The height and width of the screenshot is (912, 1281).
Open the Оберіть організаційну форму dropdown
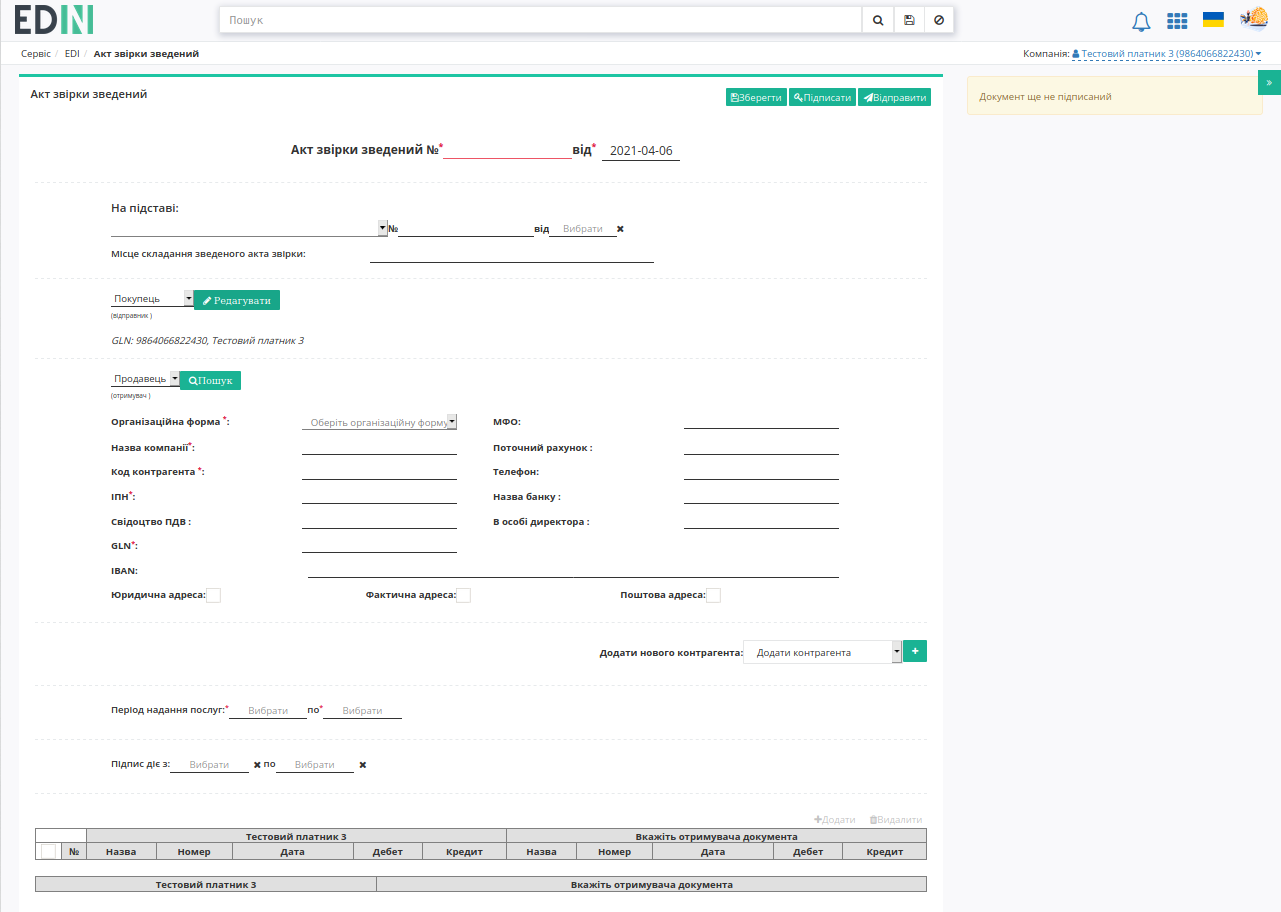[x=379, y=422]
